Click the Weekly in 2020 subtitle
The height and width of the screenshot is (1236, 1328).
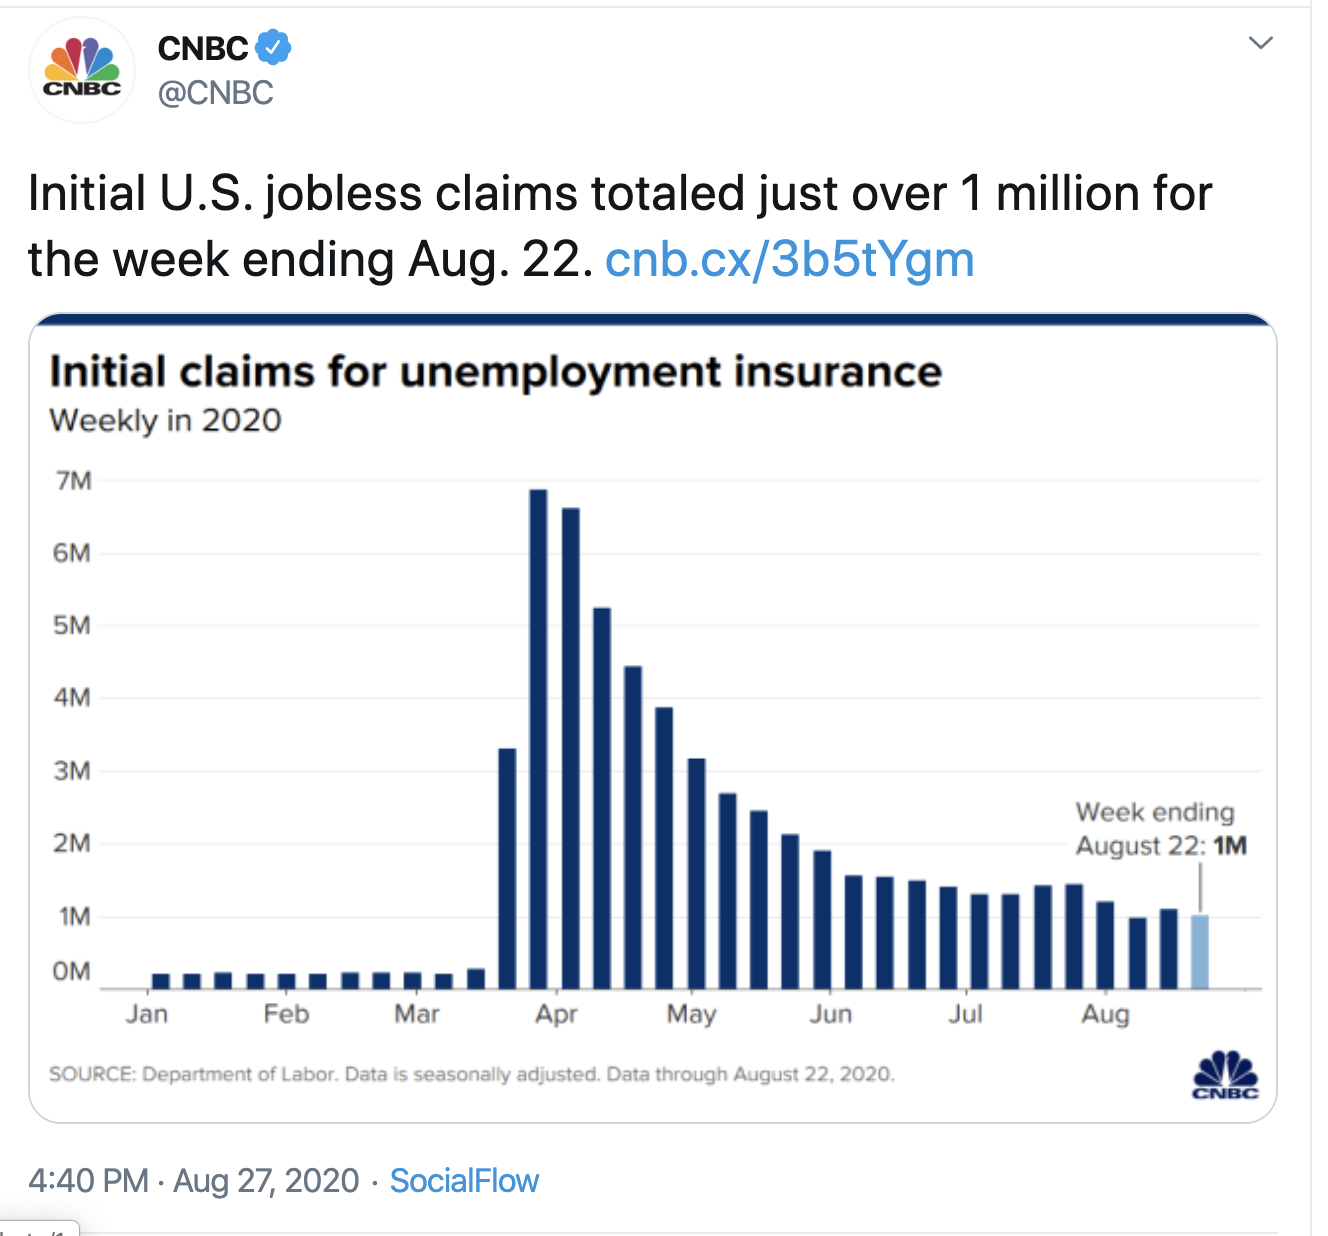pyautogui.click(x=166, y=420)
